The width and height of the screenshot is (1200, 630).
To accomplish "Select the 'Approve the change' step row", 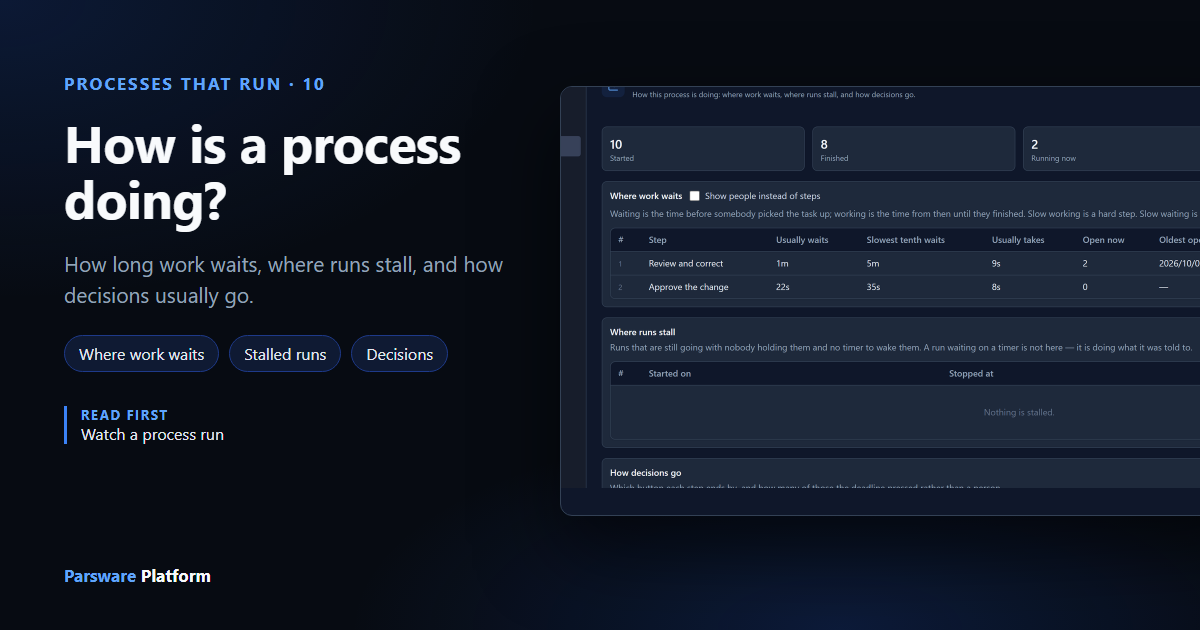I will point(905,287).
